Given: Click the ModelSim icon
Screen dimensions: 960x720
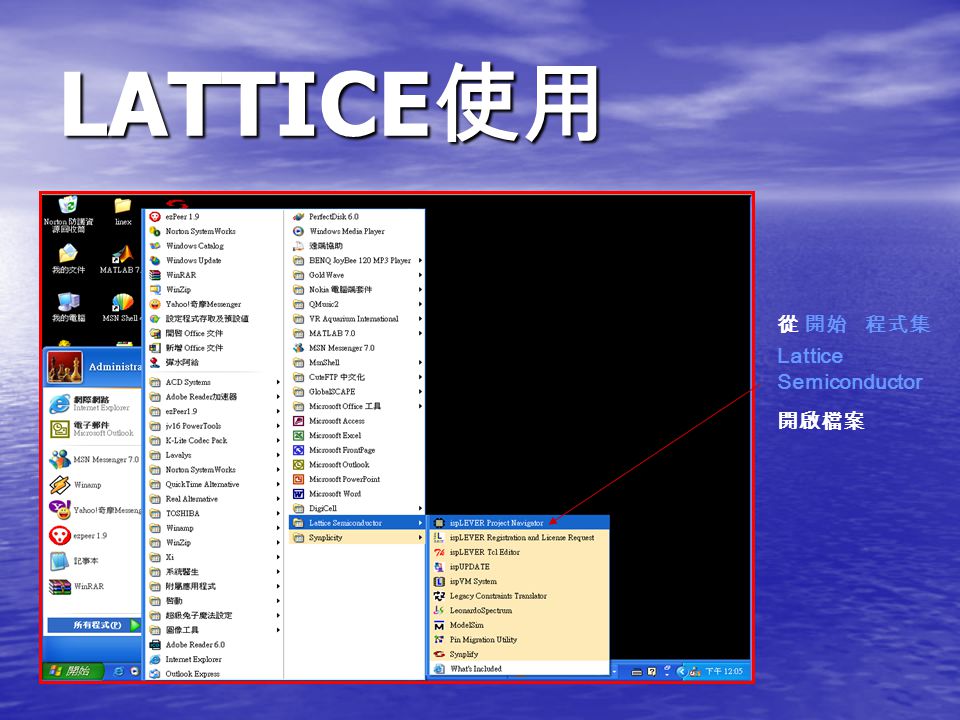Looking at the screenshot, I should click(x=439, y=625).
